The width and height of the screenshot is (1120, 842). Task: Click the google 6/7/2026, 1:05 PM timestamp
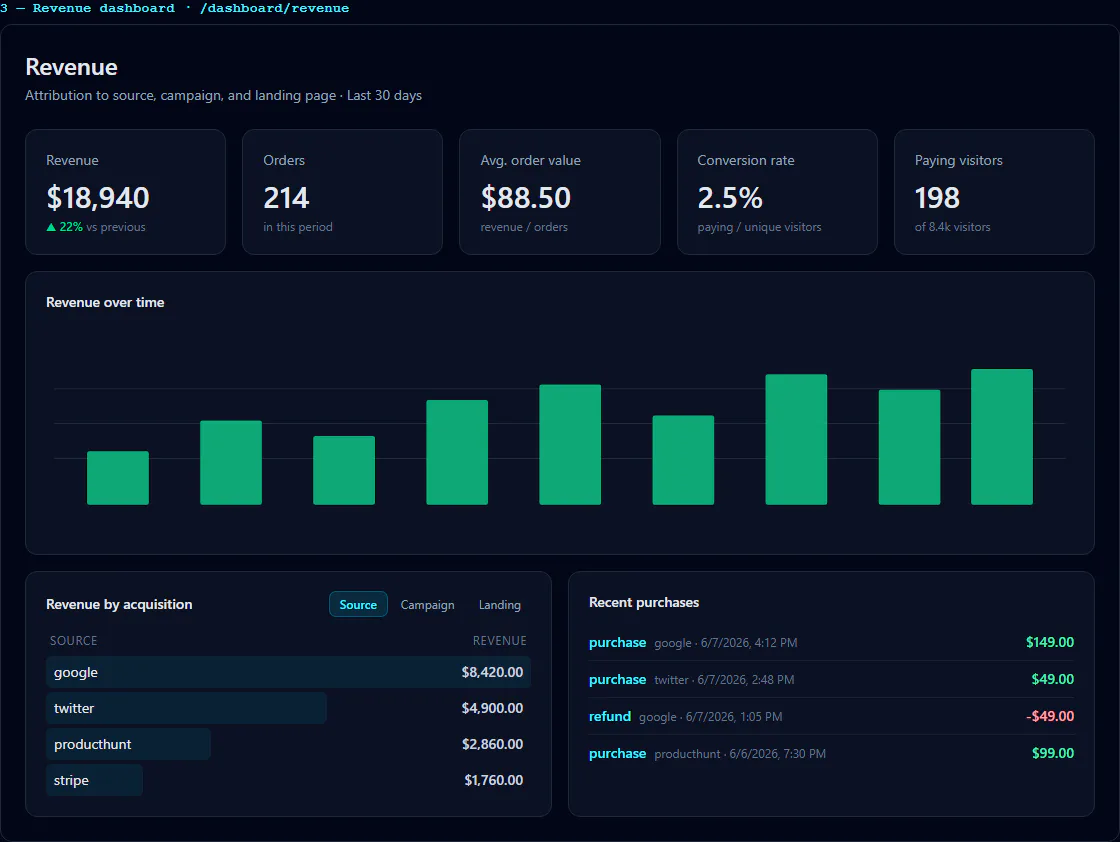click(x=711, y=716)
